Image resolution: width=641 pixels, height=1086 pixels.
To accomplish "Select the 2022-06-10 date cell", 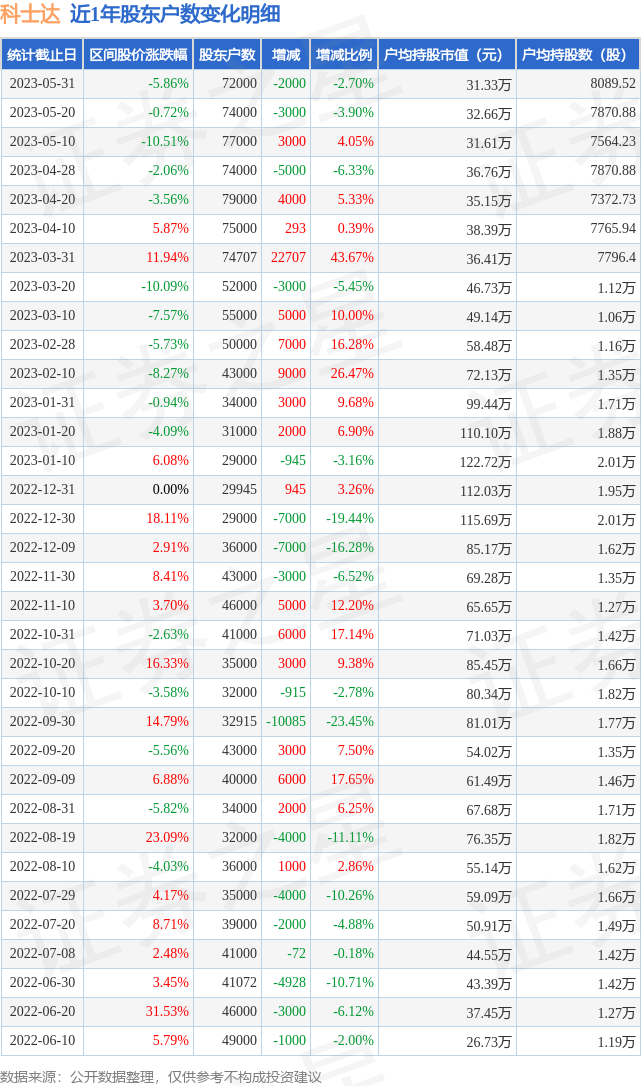I will pos(42,1041).
